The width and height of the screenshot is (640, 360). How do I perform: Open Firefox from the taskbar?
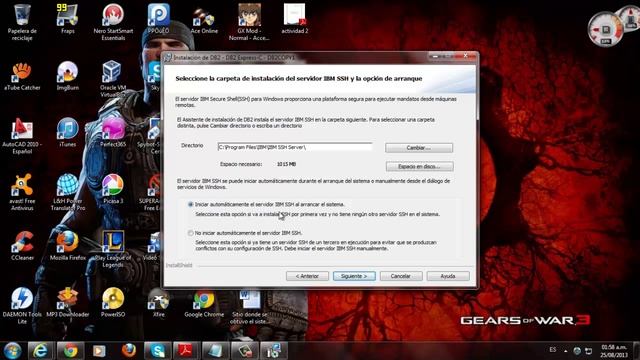[x=129, y=351]
